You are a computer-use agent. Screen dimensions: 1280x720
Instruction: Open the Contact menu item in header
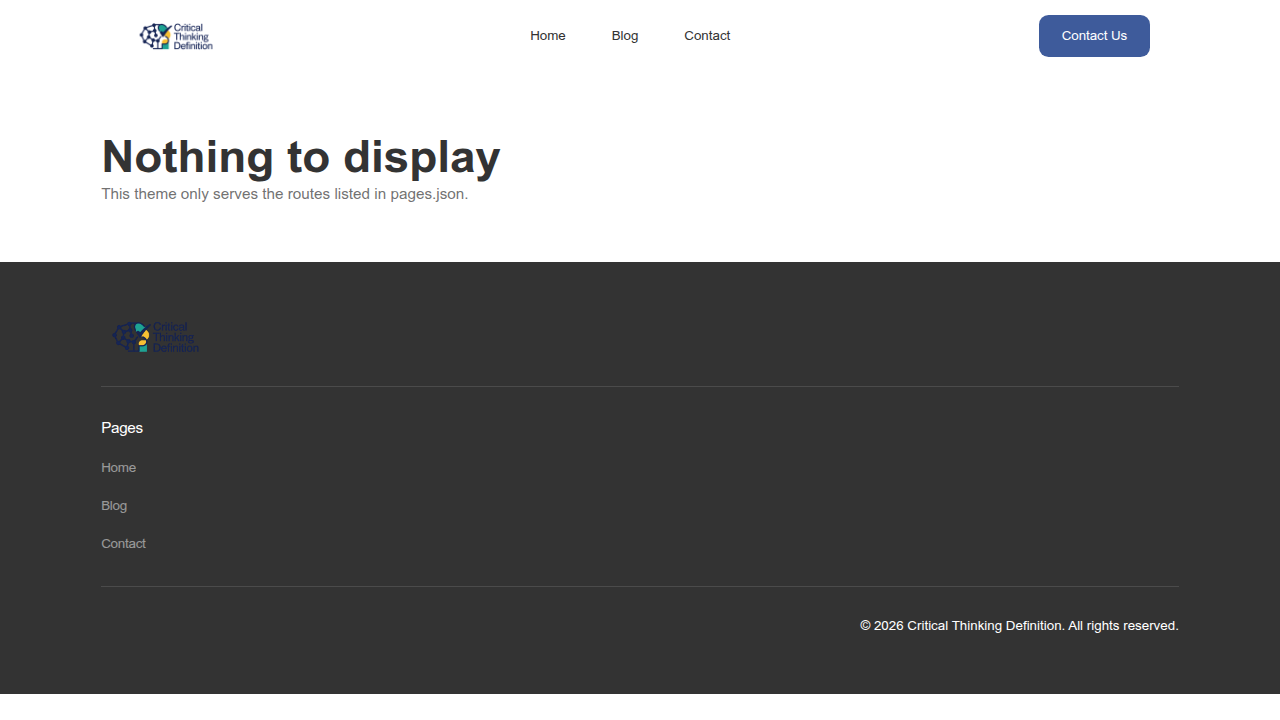click(x=707, y=36)
